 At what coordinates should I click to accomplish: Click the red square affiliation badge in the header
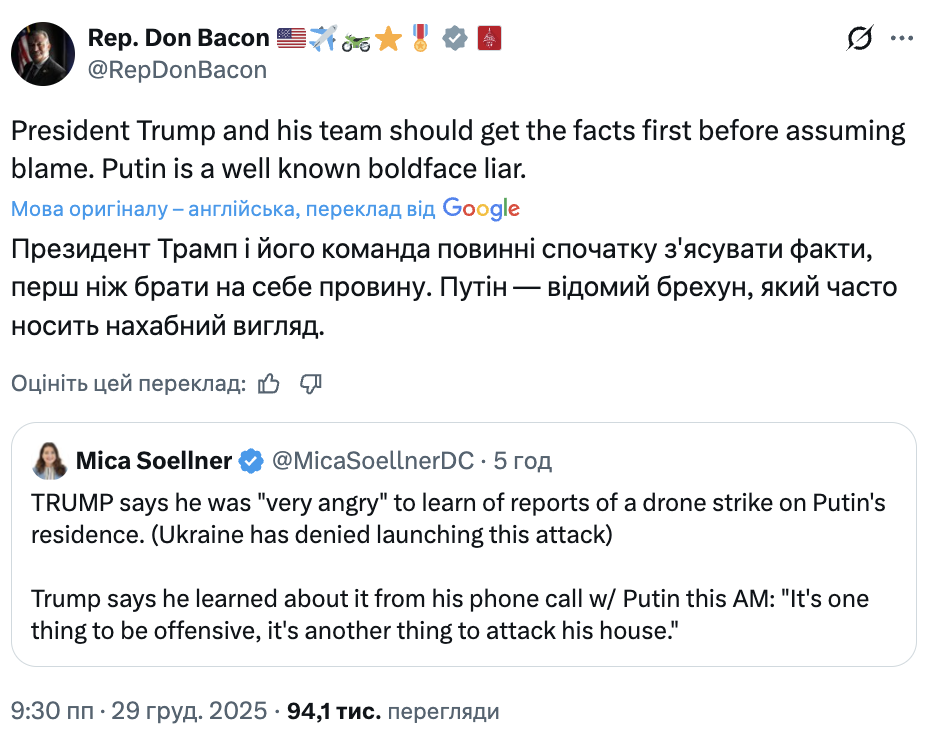point(489,37)
